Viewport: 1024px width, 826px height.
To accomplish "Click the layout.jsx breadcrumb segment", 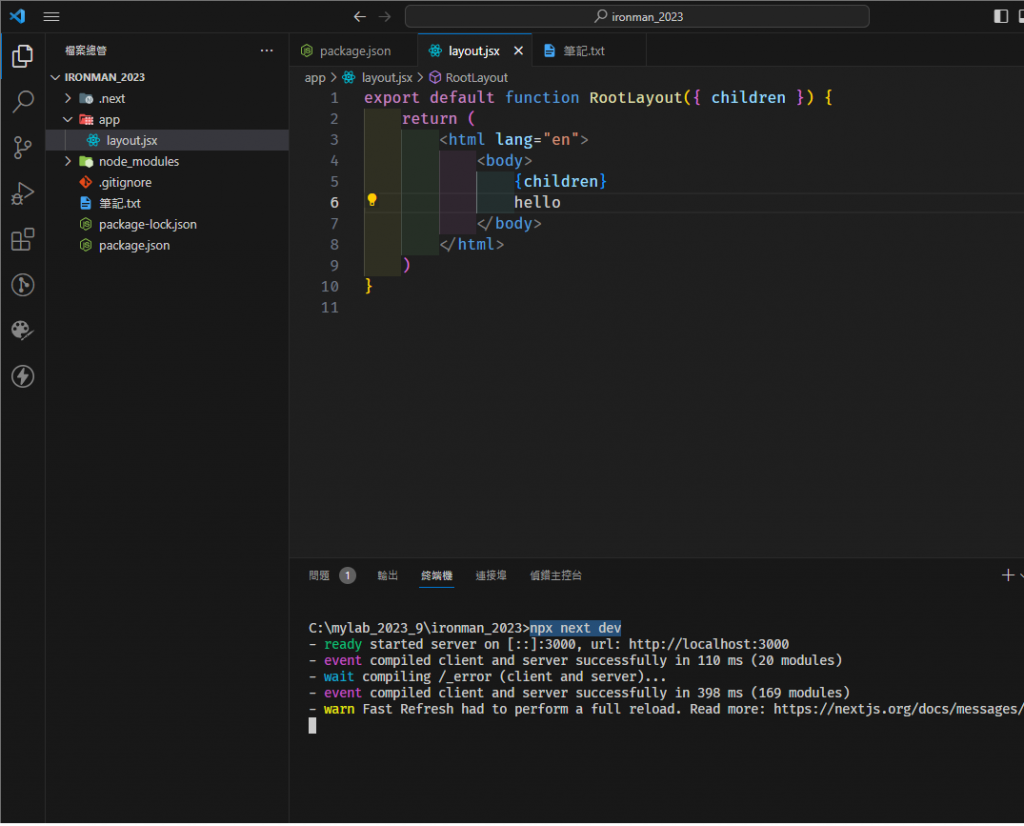I will pos(387,78).
